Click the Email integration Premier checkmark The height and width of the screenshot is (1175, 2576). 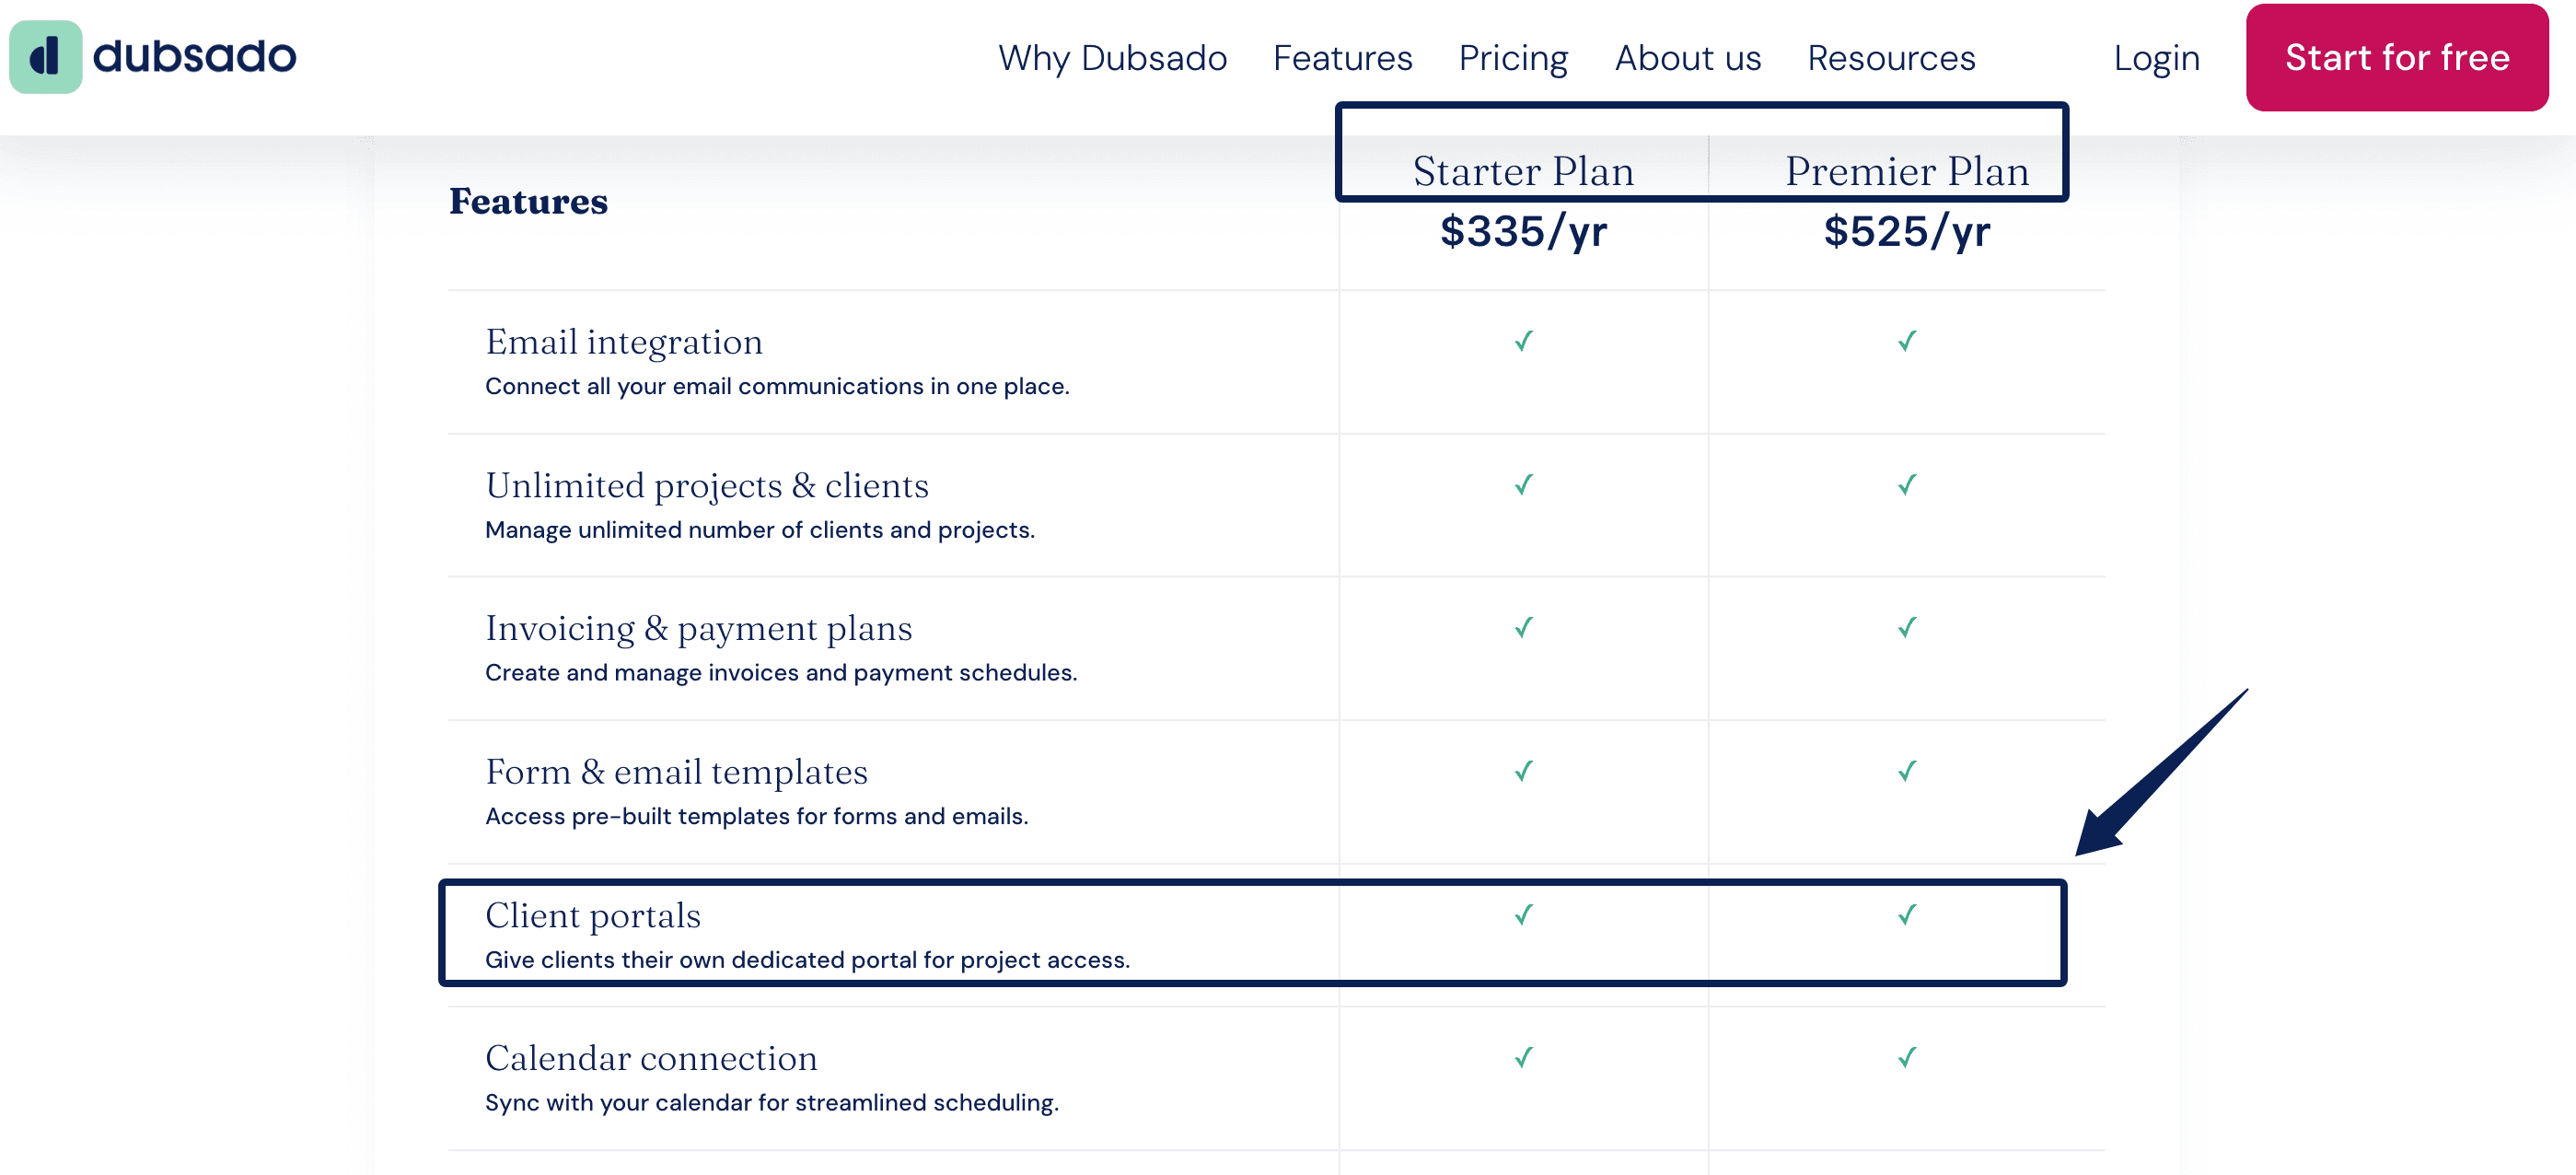click(1907, 341)
